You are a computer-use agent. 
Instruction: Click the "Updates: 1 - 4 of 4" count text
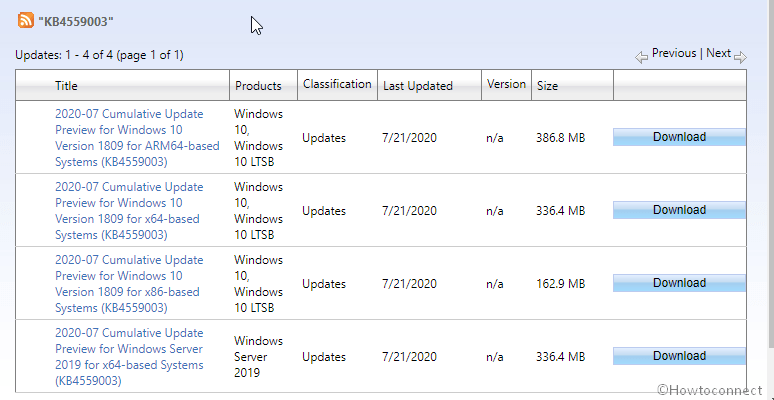[99, 55]
